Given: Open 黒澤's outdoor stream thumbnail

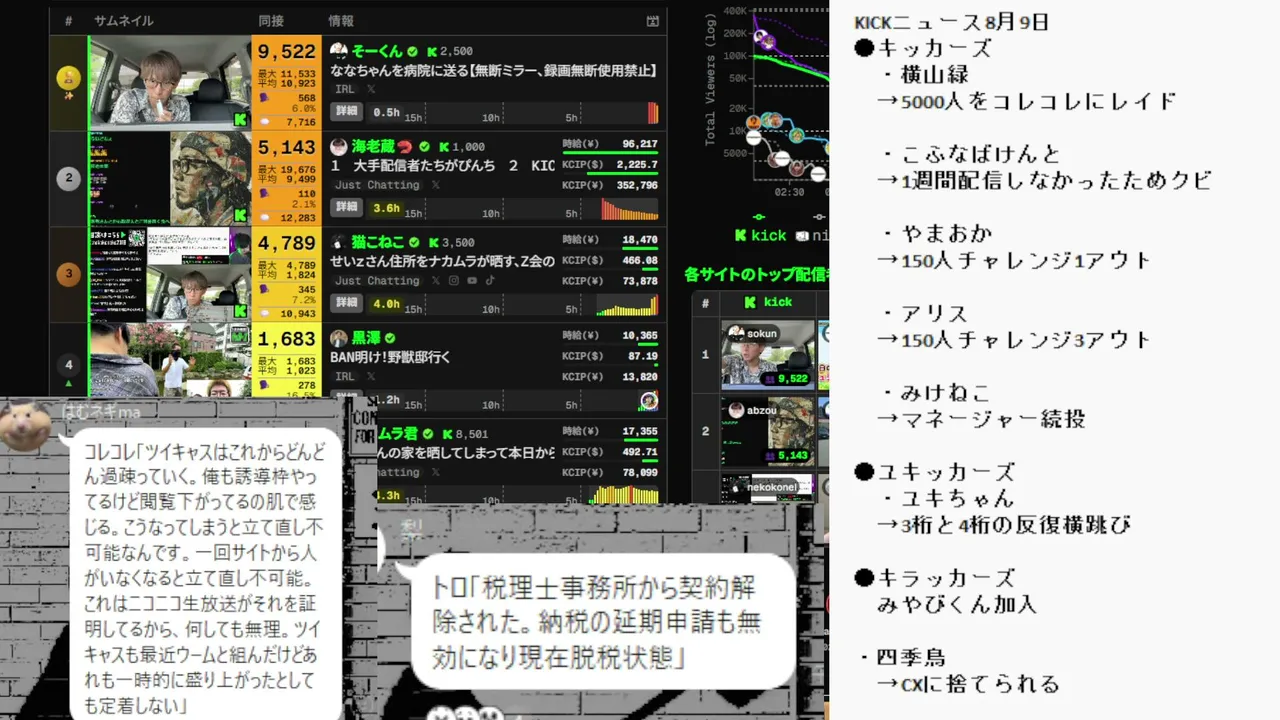Looking at the screenshot, I should tap(169, 360).
